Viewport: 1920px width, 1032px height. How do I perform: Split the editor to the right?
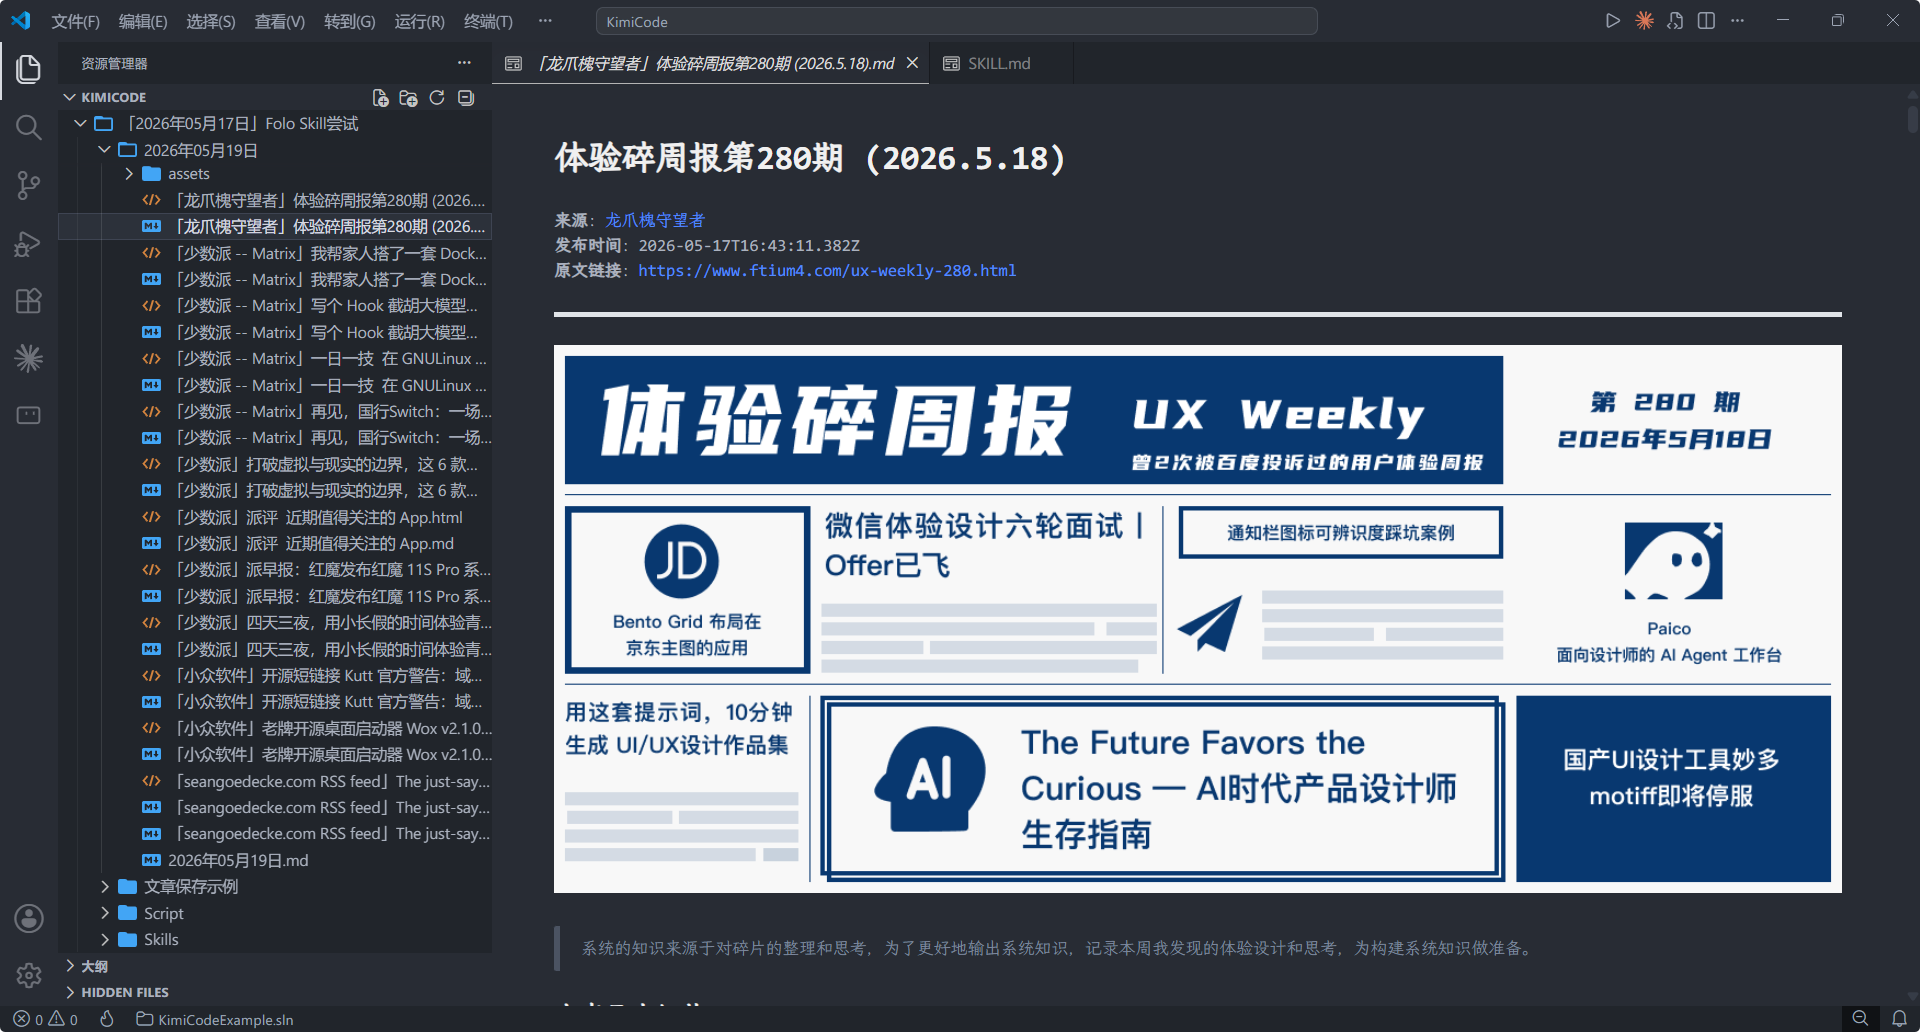tap(1706, 21)
